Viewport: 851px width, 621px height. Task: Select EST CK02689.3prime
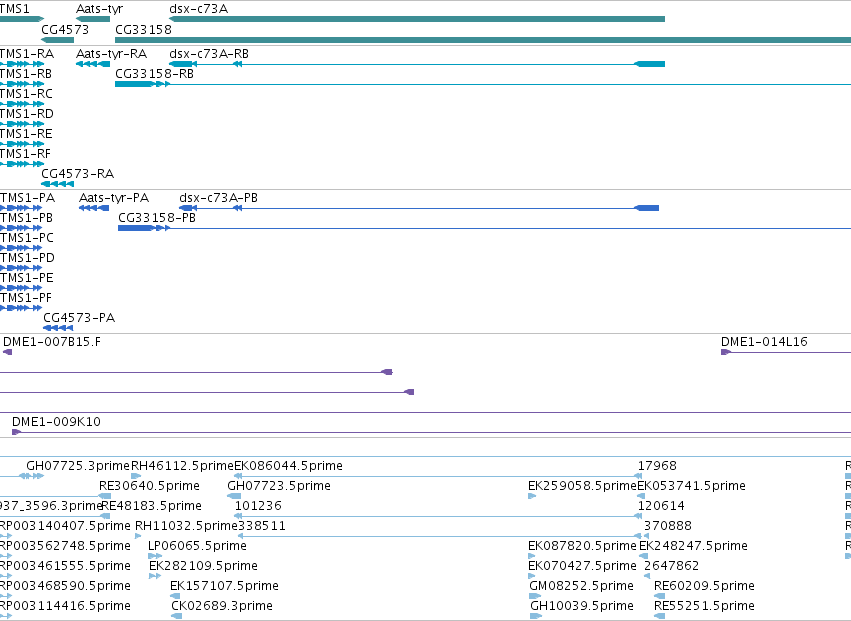click(222, 607)
